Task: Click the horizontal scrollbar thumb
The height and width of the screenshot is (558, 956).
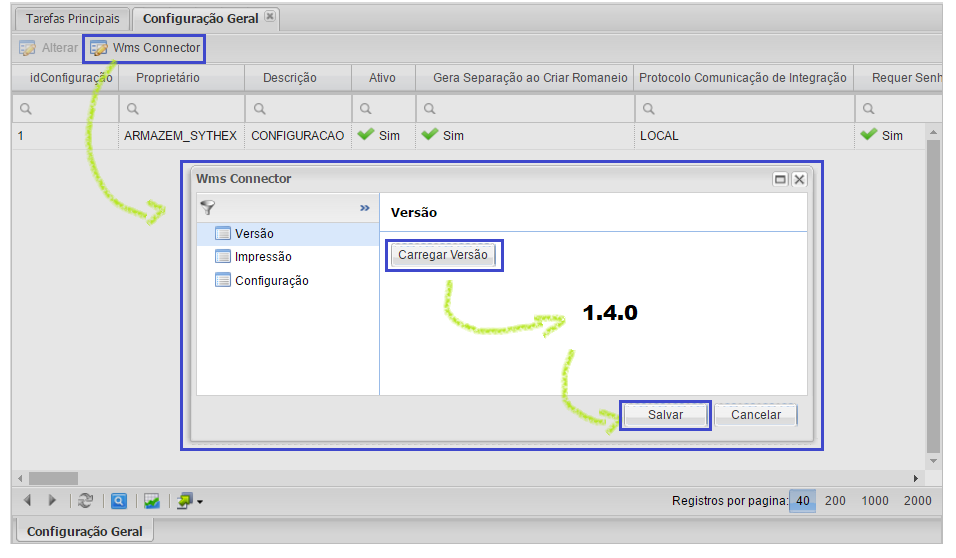Action: 54,478
